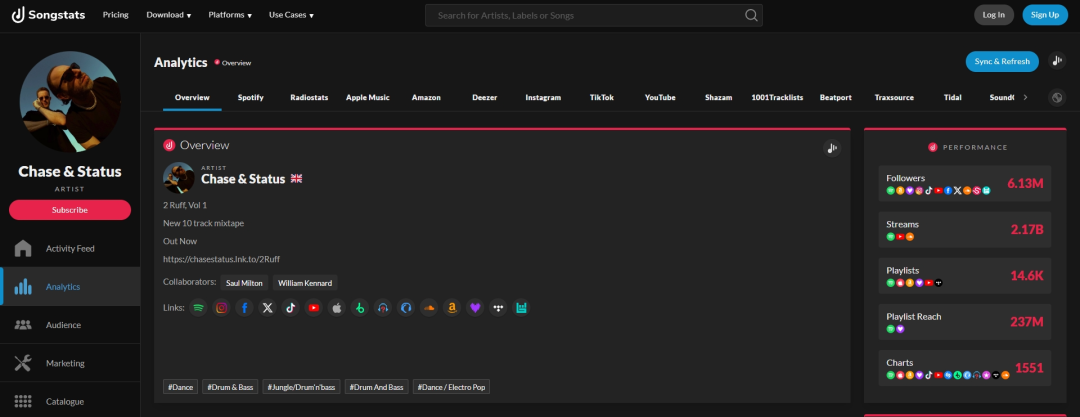The image size is (1080, 417).
Task: Switch to the Amazon tab
Action: 426,97
